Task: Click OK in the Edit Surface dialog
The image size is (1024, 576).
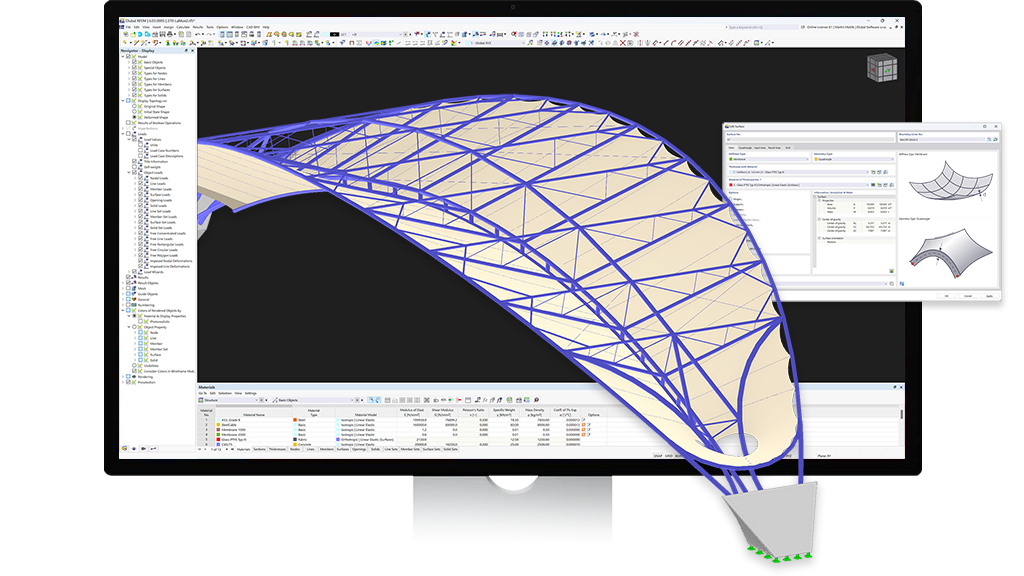Action: point(946,296)
